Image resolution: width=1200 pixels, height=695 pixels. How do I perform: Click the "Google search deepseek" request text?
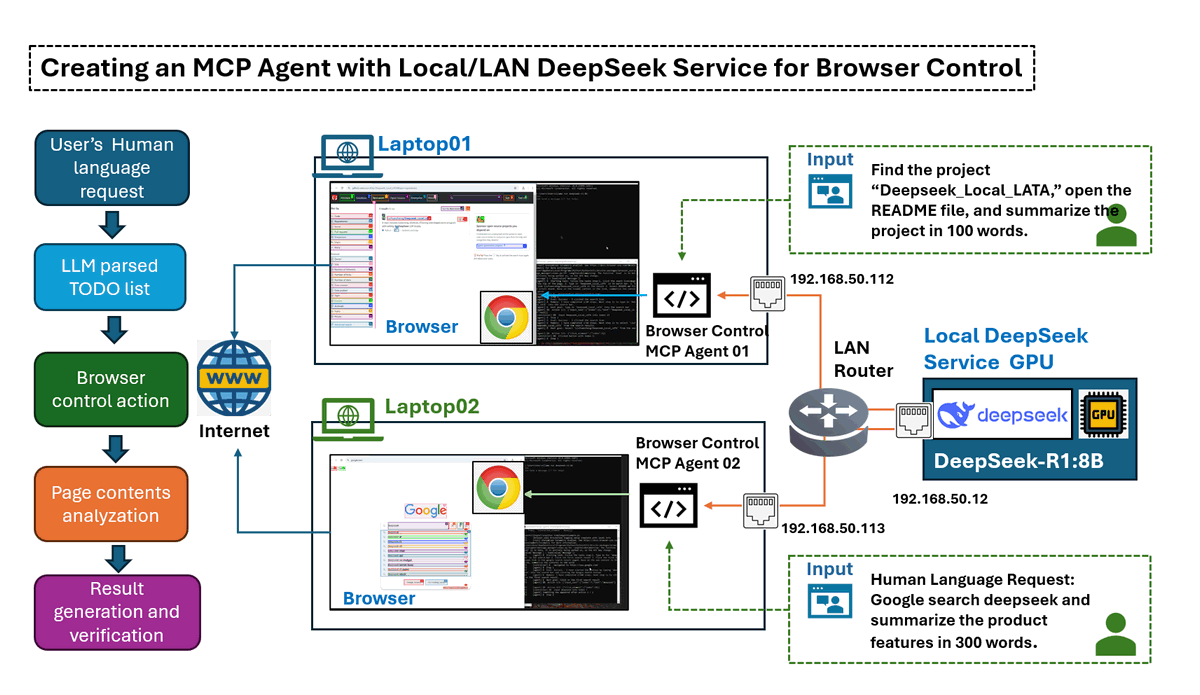pos(980,610)
